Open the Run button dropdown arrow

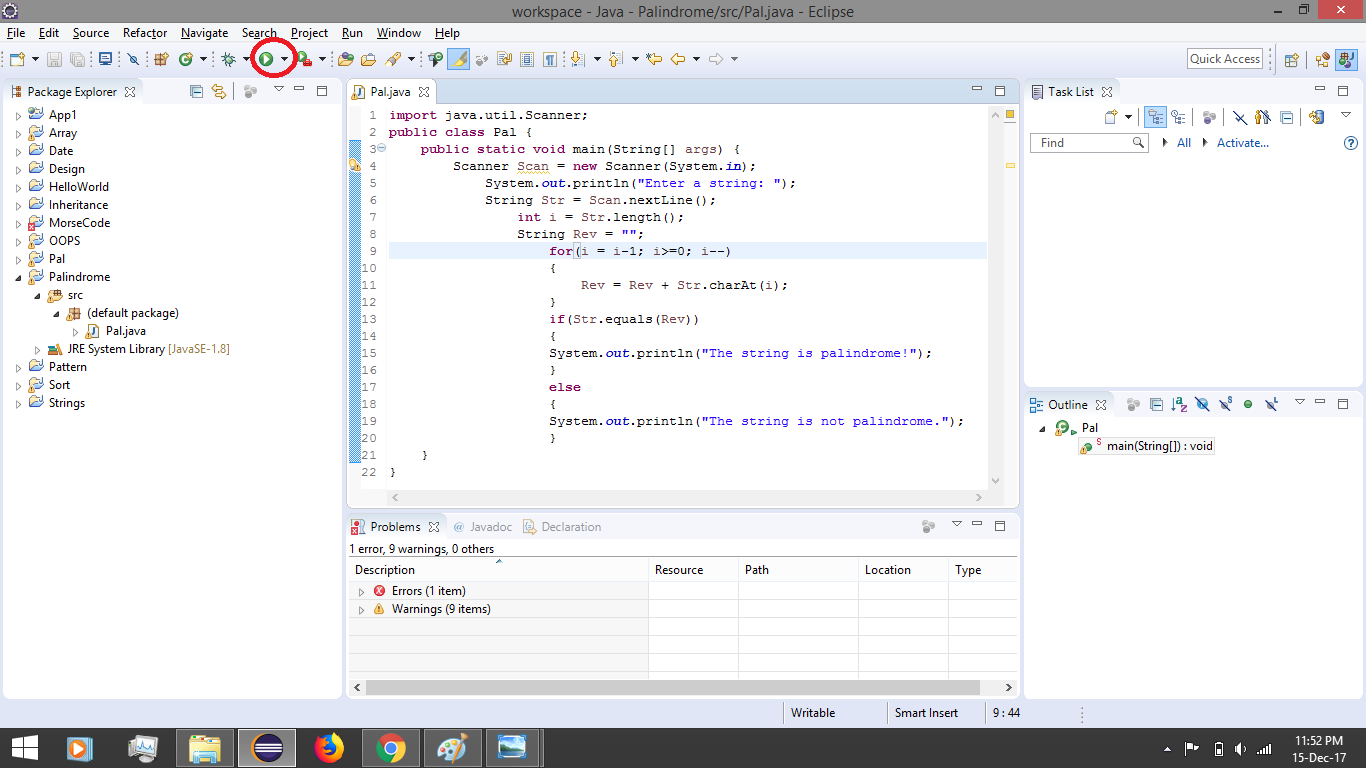(284, 59)
